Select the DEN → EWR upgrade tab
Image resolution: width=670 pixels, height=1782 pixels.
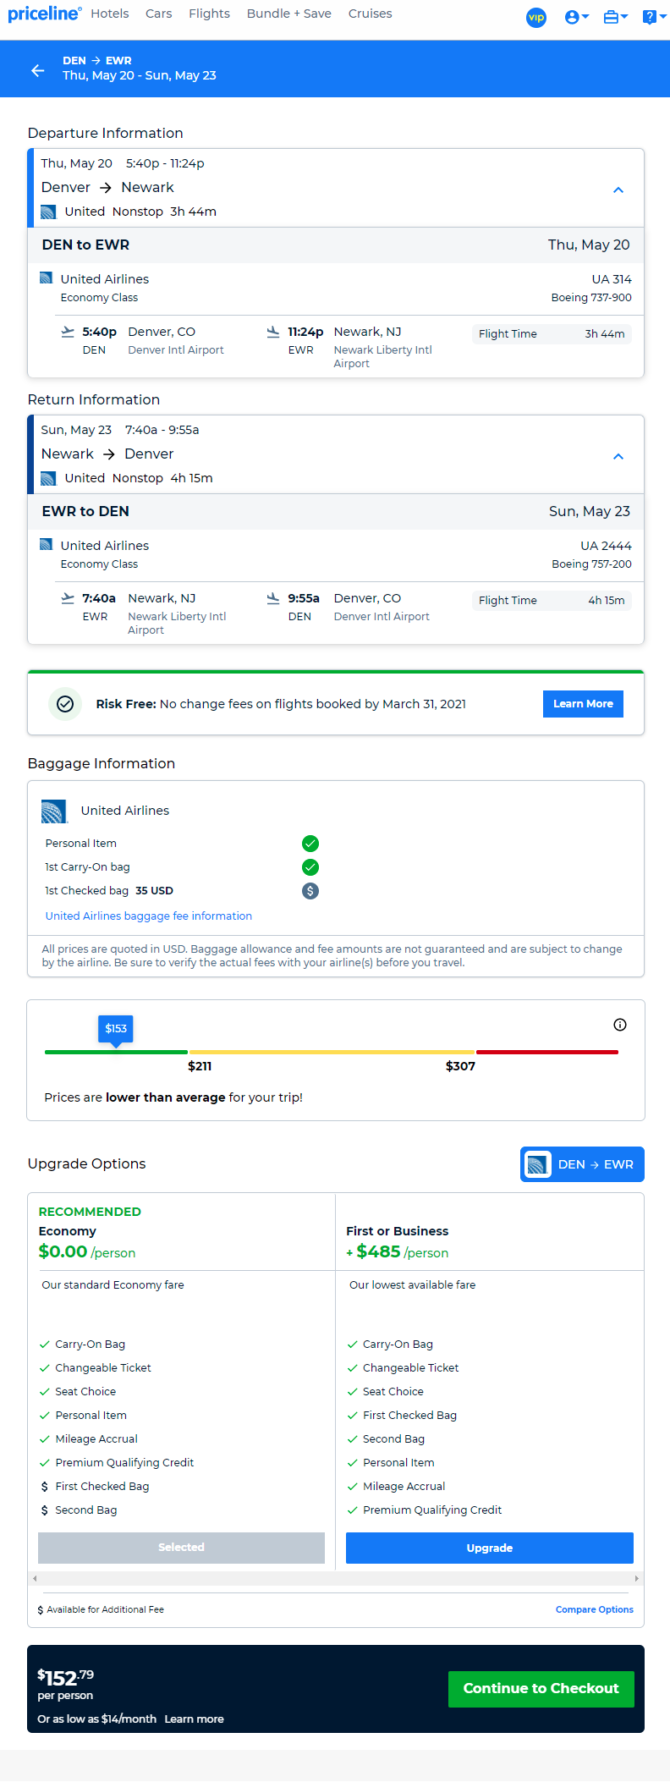click(x=582, y=1164)
